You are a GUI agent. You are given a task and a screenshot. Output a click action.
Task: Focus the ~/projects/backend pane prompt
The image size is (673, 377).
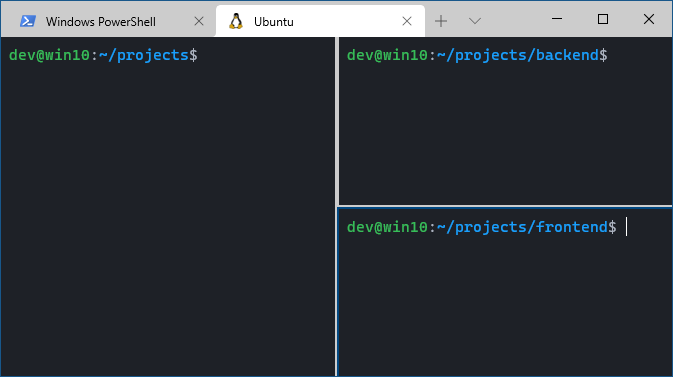pyautogui.click(x=477, y=55)
